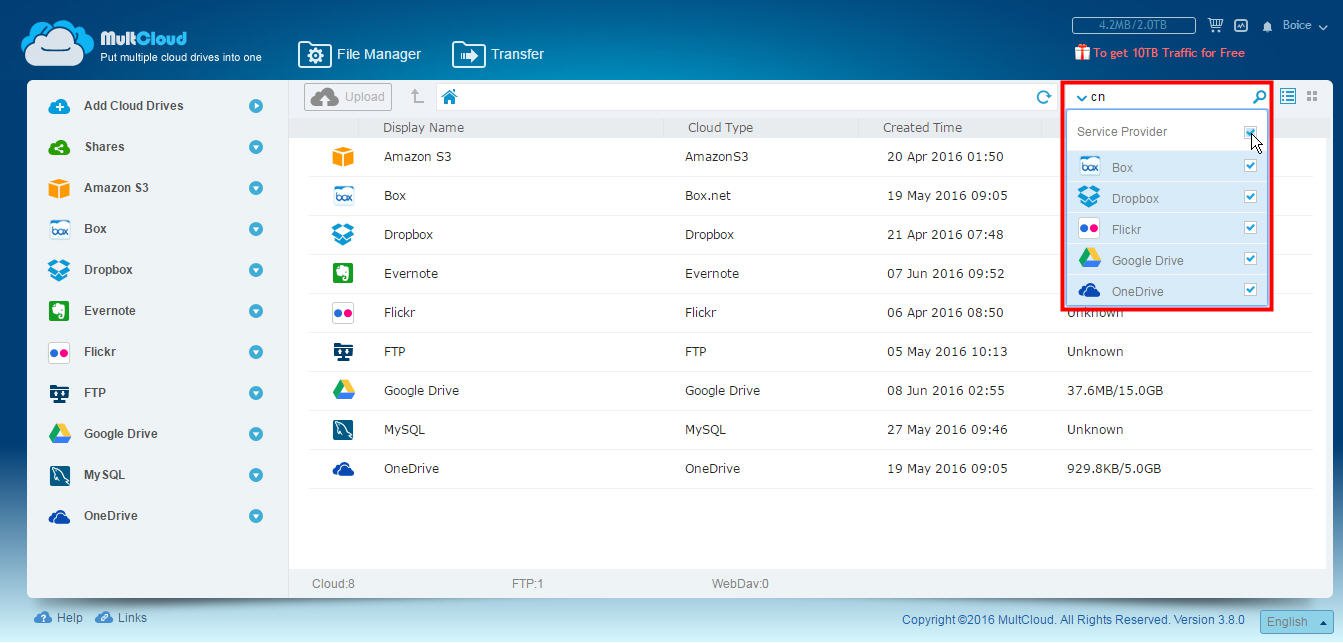Uncheck the Flickr checkbox in search filter
The width and height of the screenshot is (1343, 643).
tap(1250, 228)
